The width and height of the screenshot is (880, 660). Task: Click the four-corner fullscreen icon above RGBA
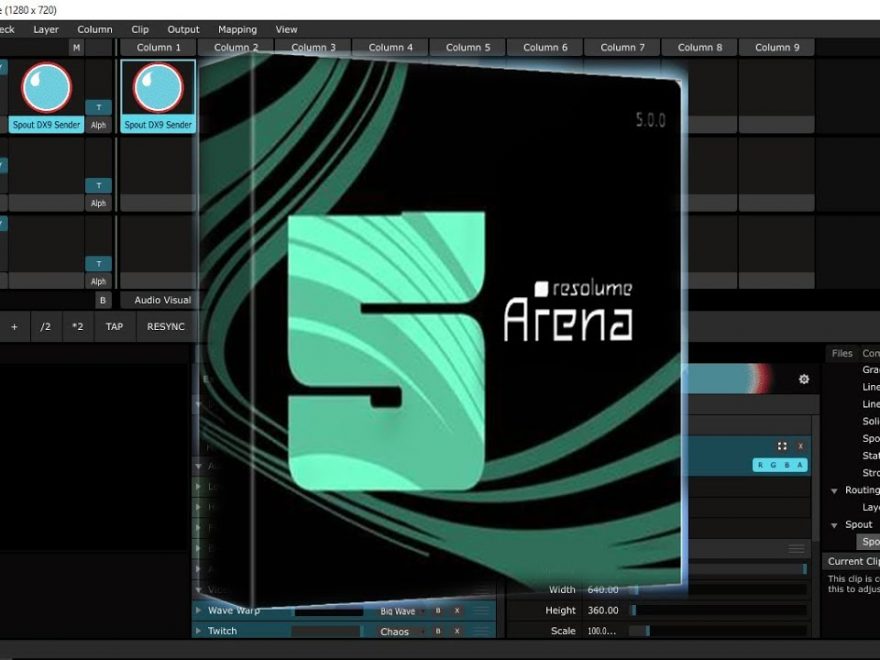(782, 446)
